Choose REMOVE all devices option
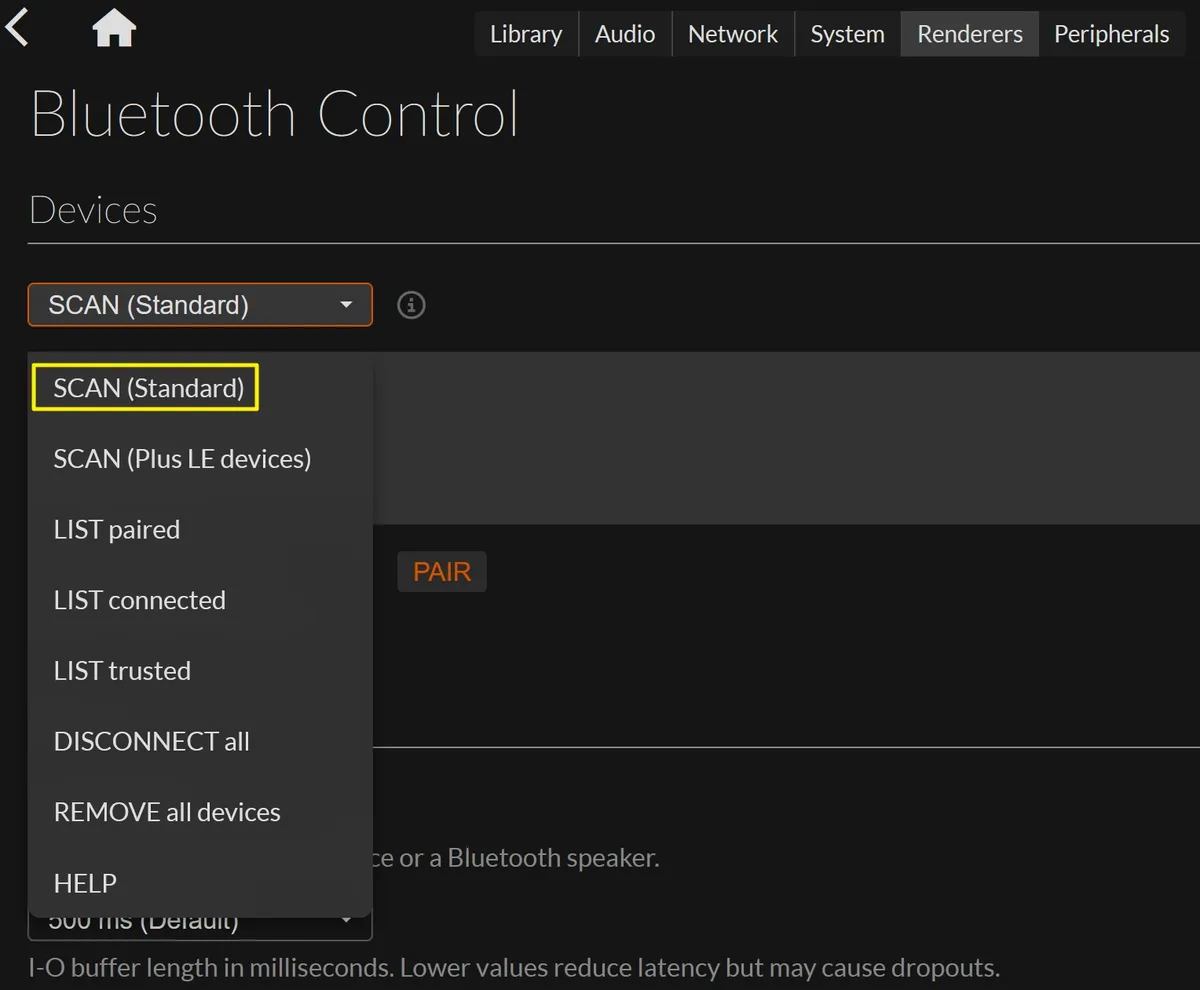 (x=200, y=812)
